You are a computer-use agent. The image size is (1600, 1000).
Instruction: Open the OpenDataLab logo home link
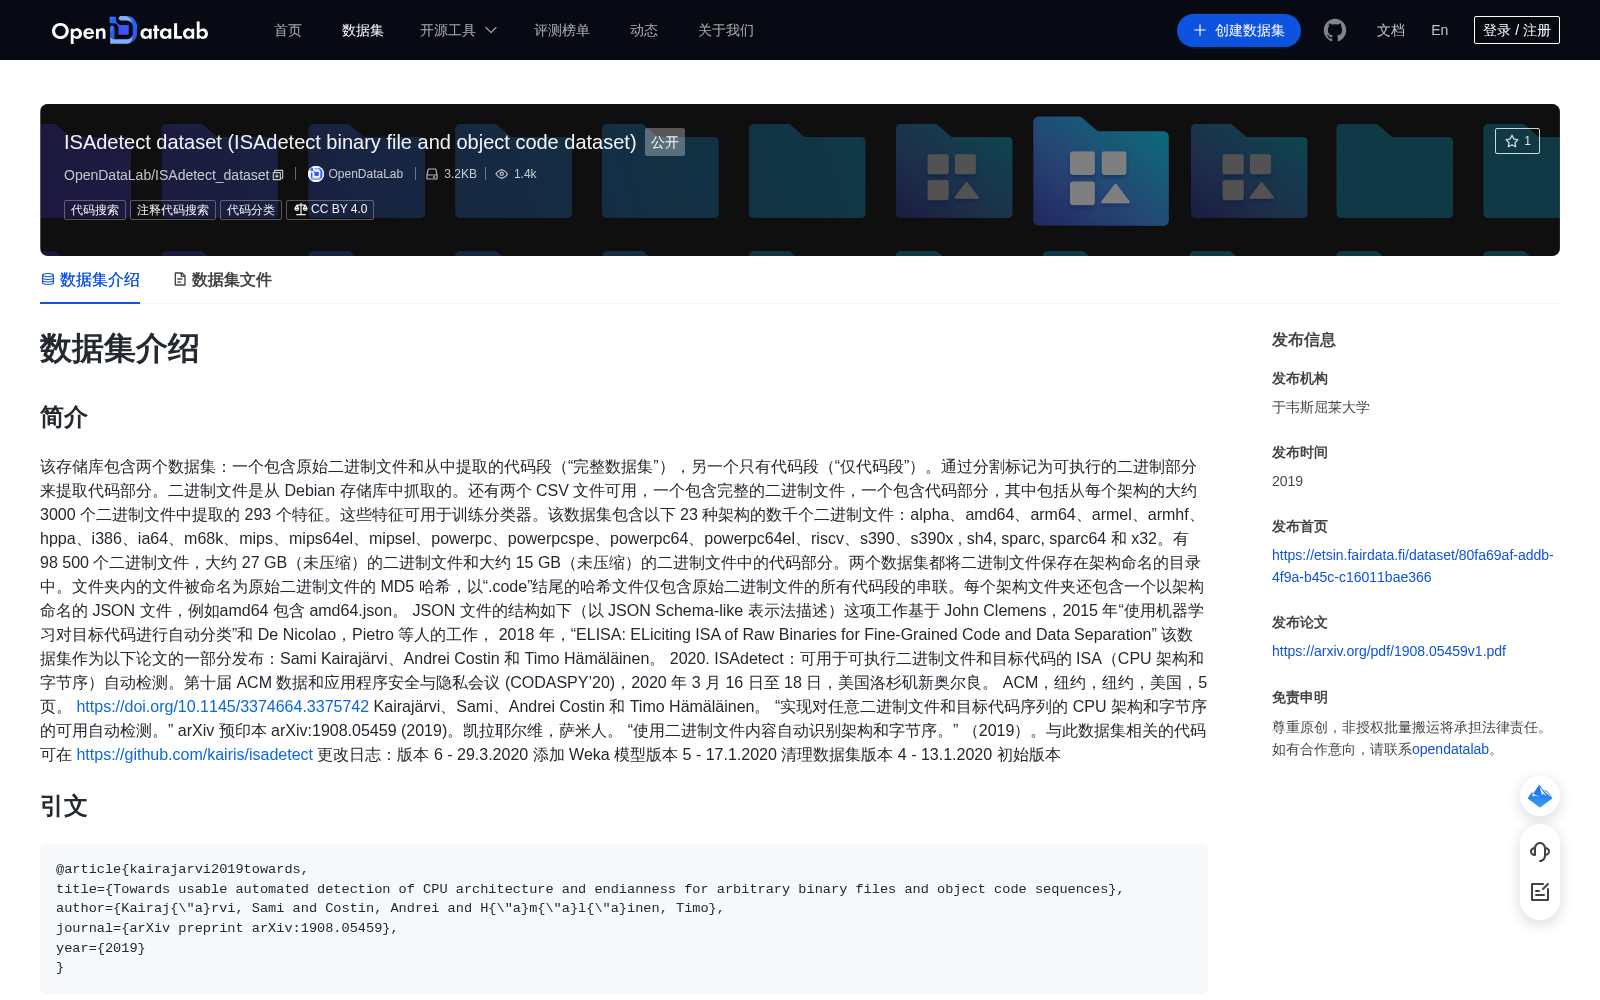coord(130,30)
